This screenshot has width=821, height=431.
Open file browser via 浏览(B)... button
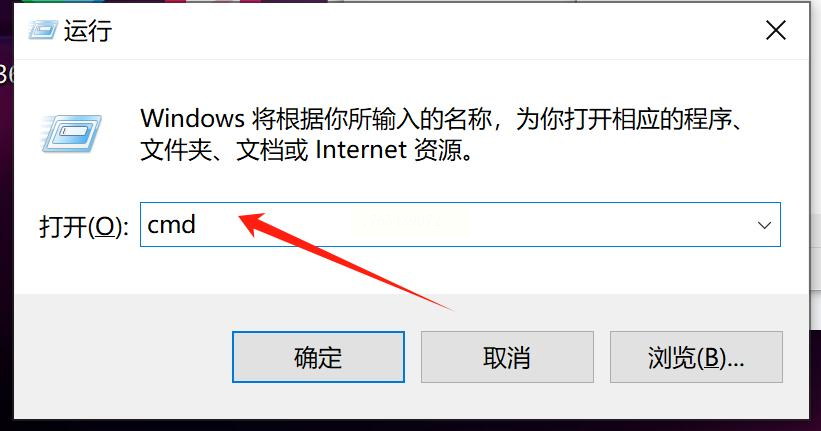point(696,357)
